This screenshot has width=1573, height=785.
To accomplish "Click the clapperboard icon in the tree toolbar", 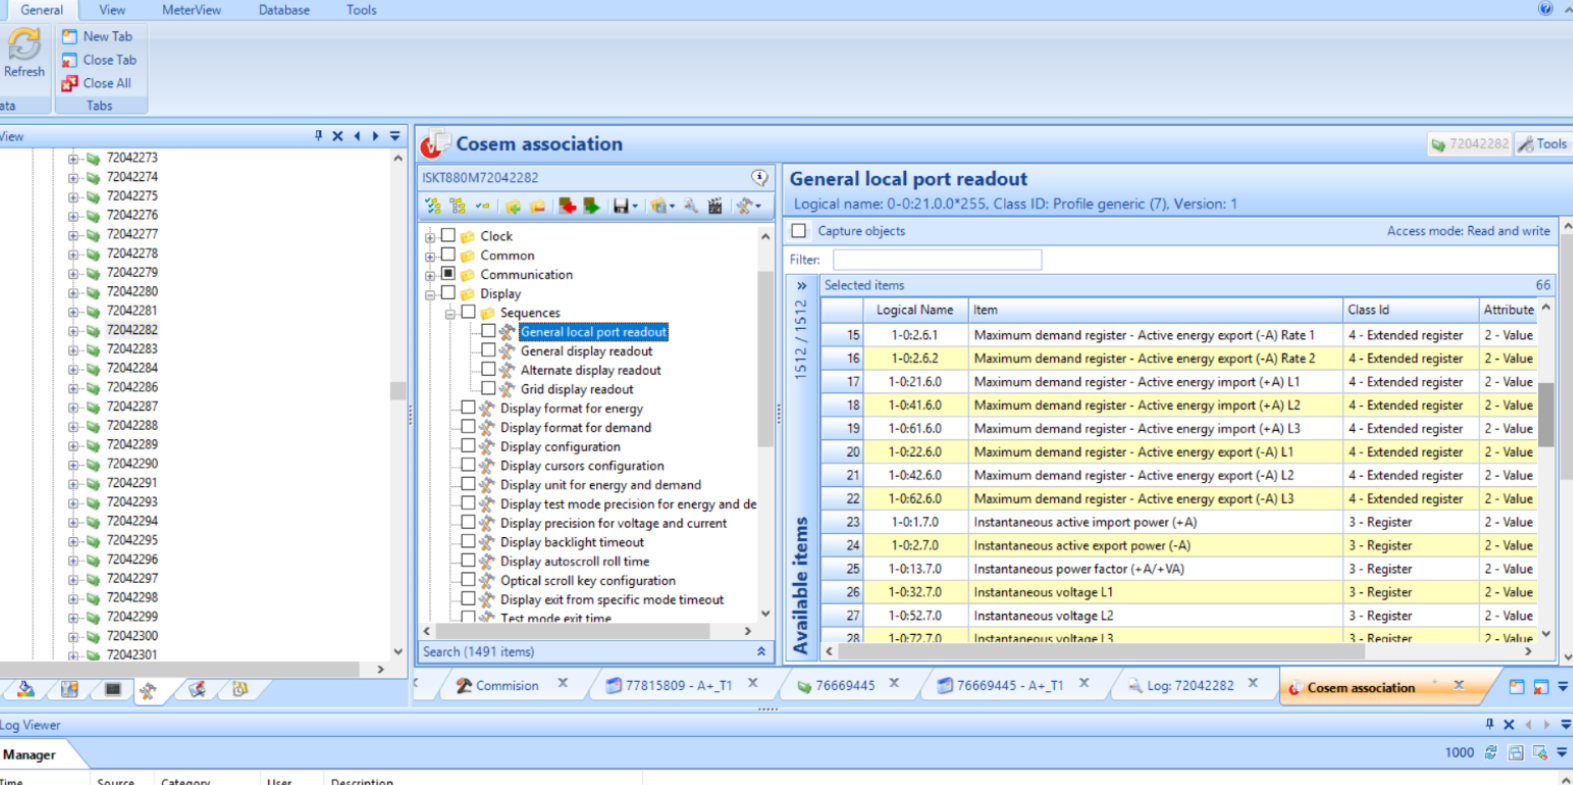I will click(x=715, y=206).
